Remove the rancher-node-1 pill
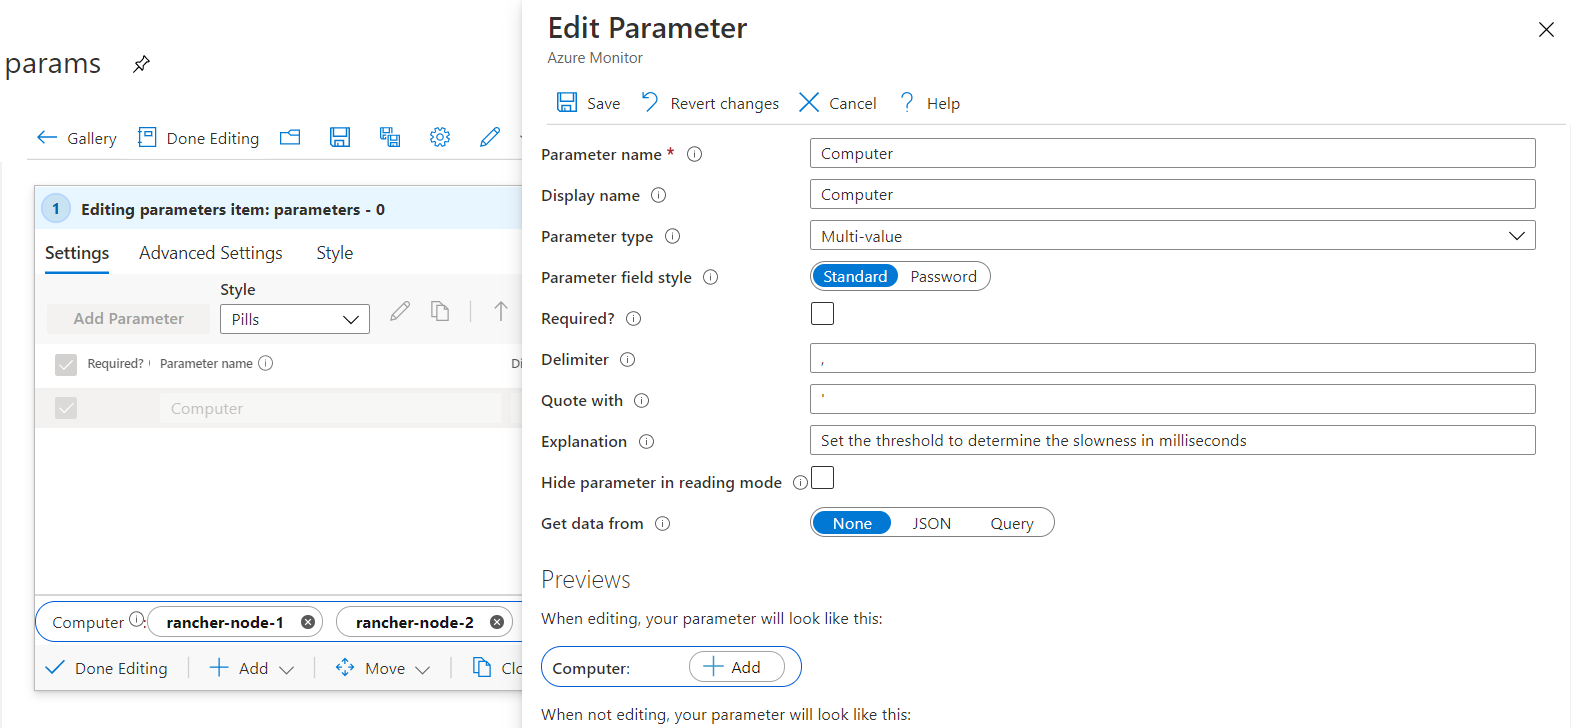The height and width of the screenshot is (728, 1571). [308, 622]
